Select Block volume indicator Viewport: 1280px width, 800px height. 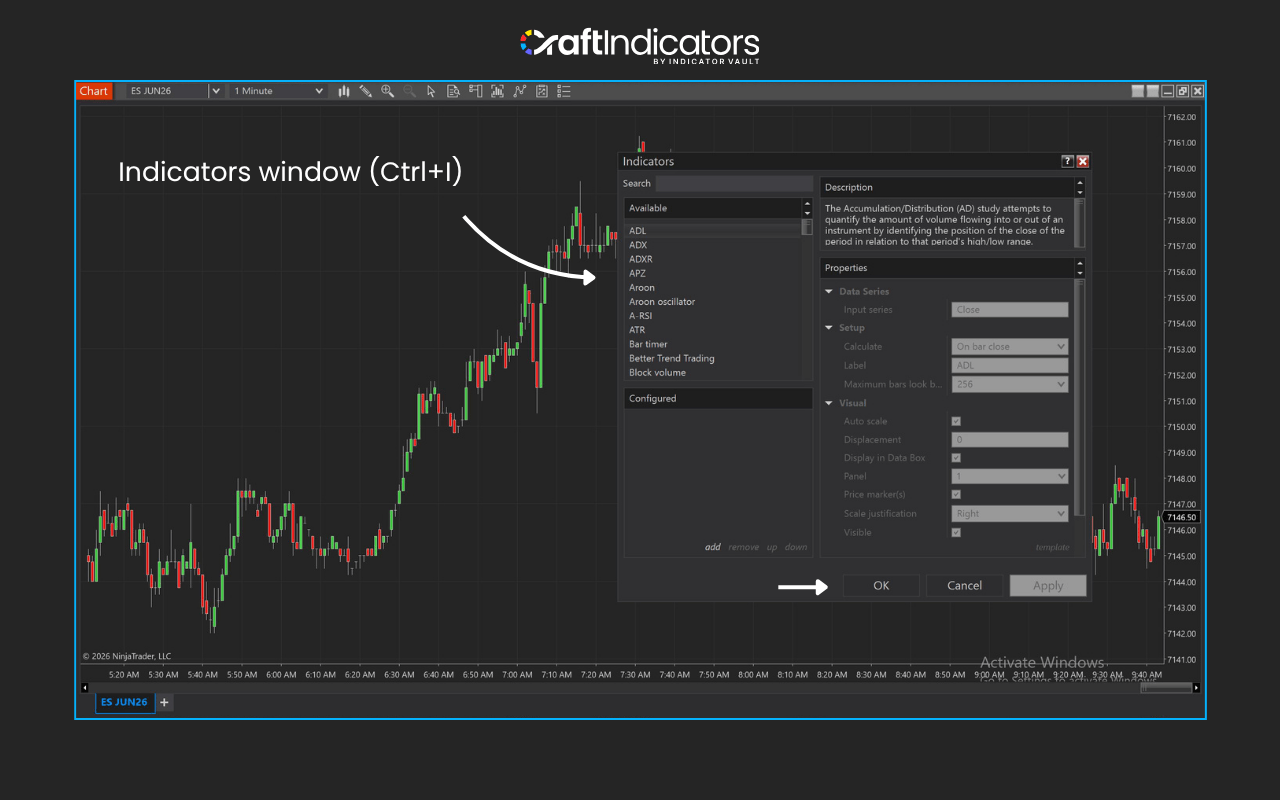(714, 373)
